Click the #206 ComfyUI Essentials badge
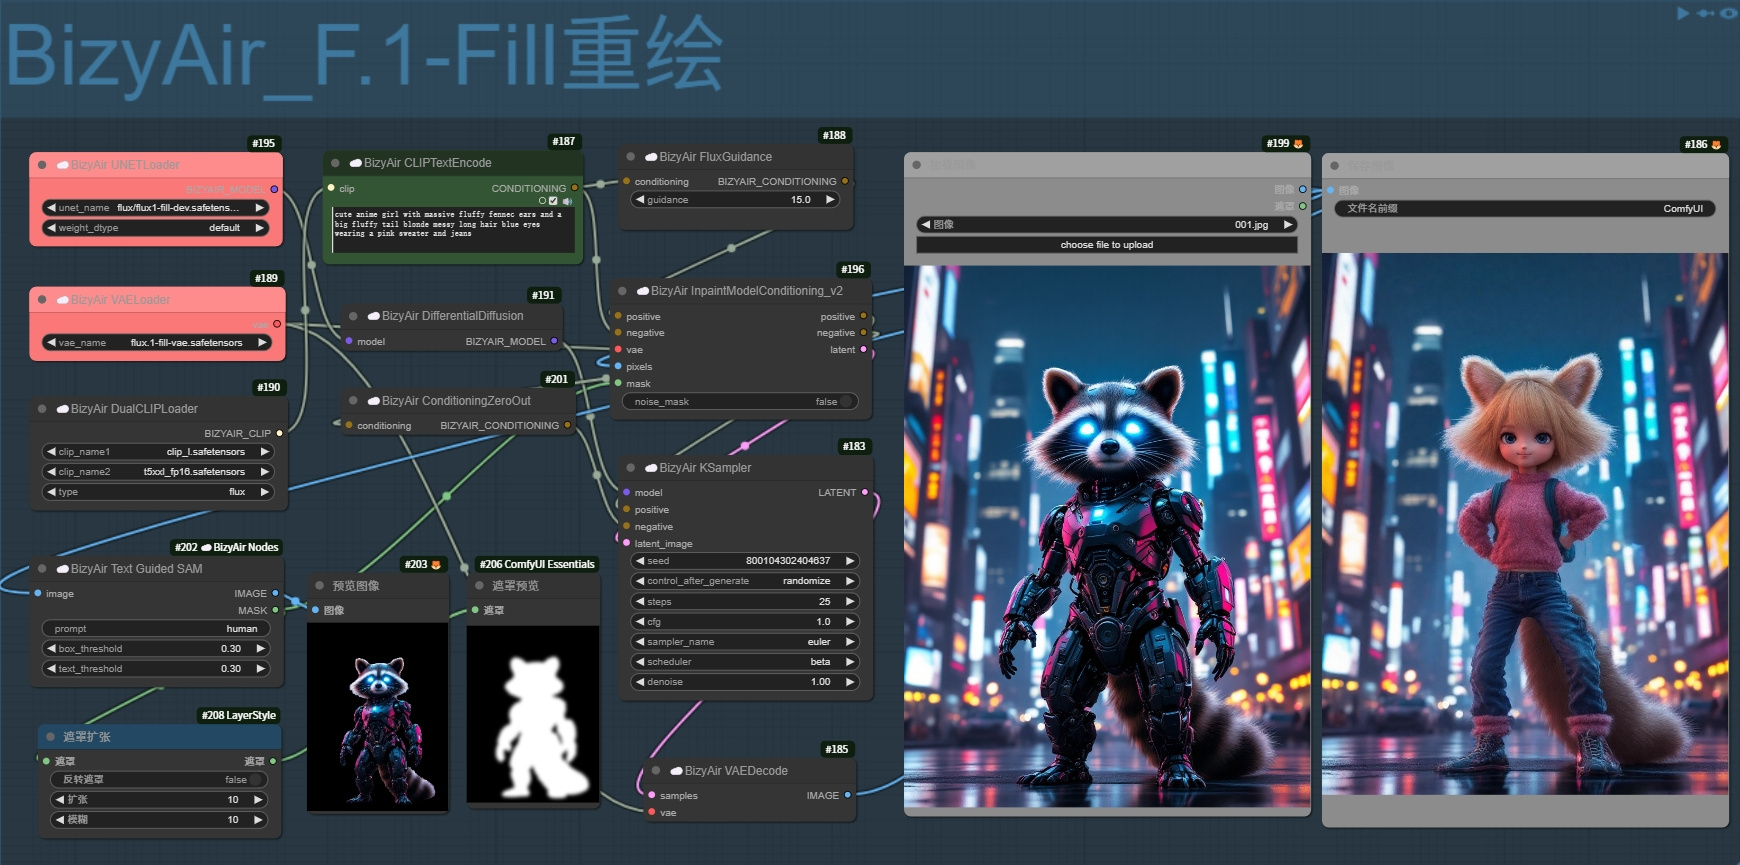Viewport: 1740px width, 865px height. [537, 564]
